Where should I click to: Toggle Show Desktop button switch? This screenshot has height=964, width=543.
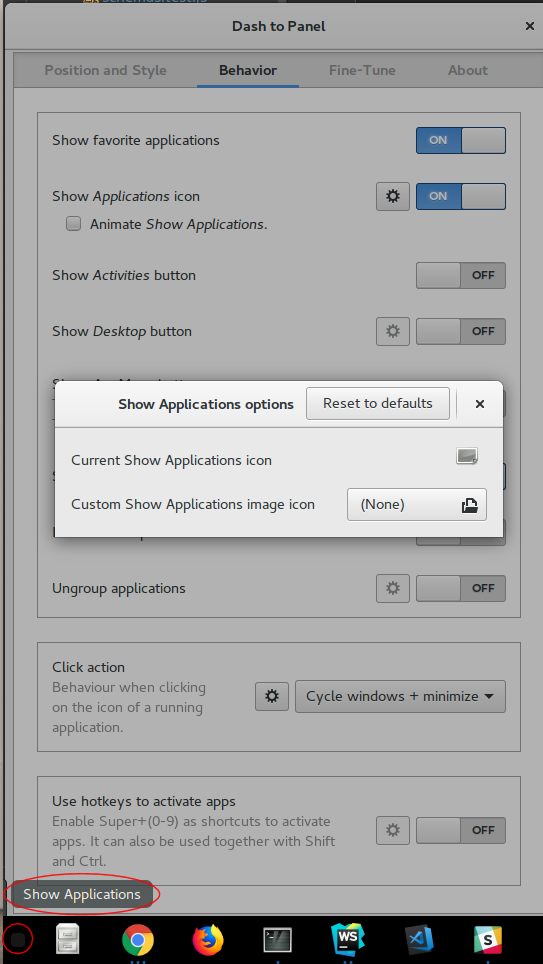pyautogui.click(x=461, y=331)
